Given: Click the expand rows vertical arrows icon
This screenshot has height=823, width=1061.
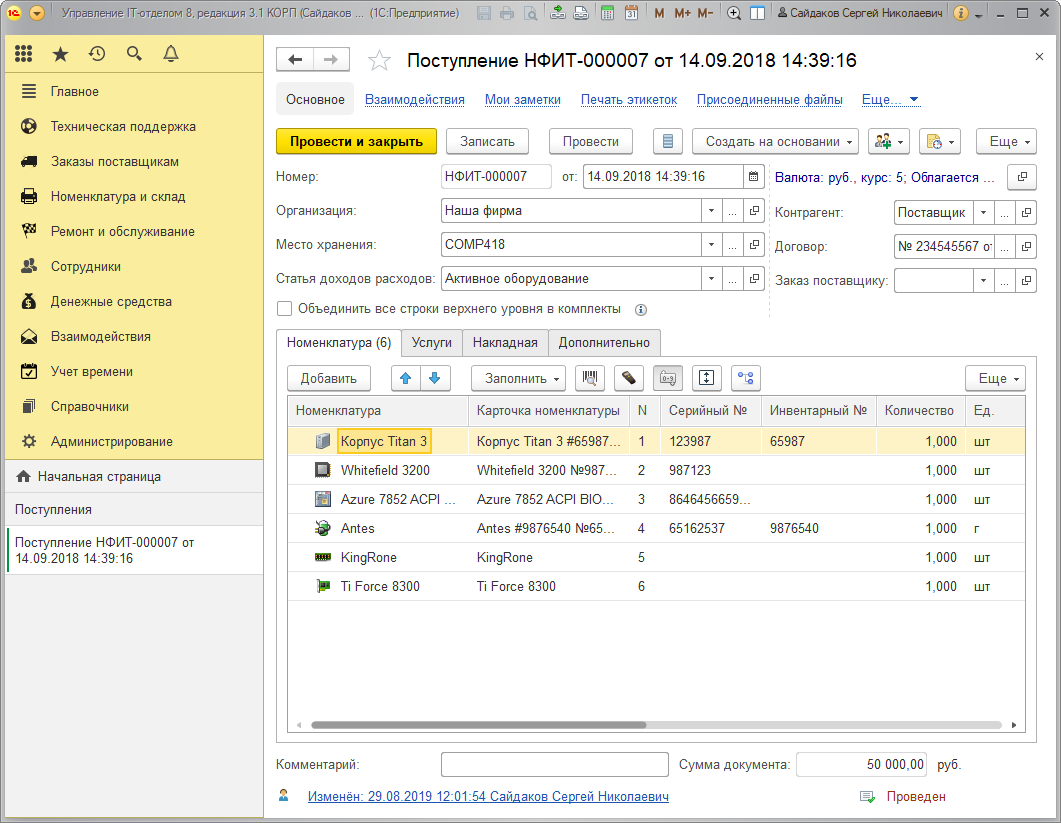Looking at the screenshot, I should (706, 378).
